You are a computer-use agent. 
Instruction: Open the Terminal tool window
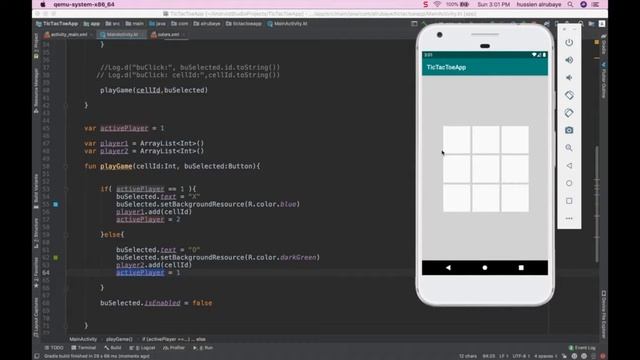point(83,348)
